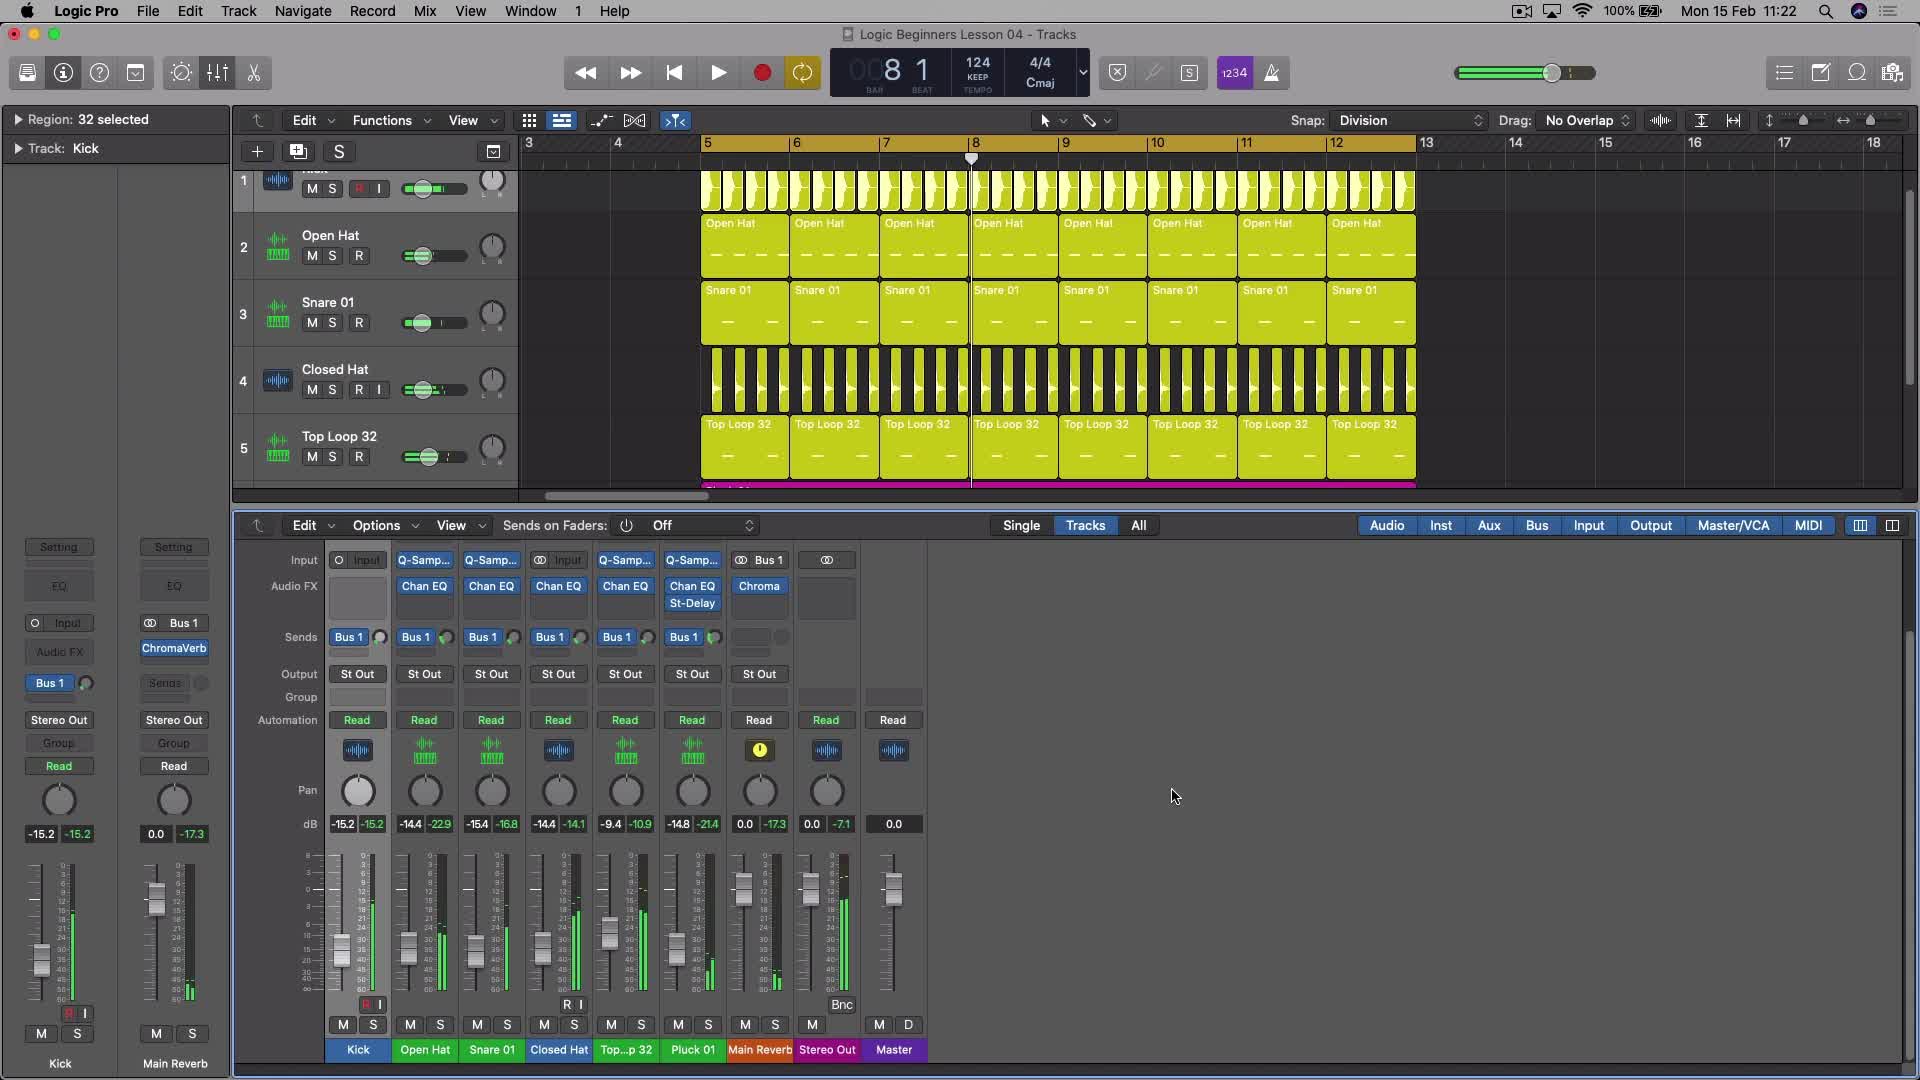Click the Rewind transport button
The height and width of the screenshot is (1080, 1920).
586,73
